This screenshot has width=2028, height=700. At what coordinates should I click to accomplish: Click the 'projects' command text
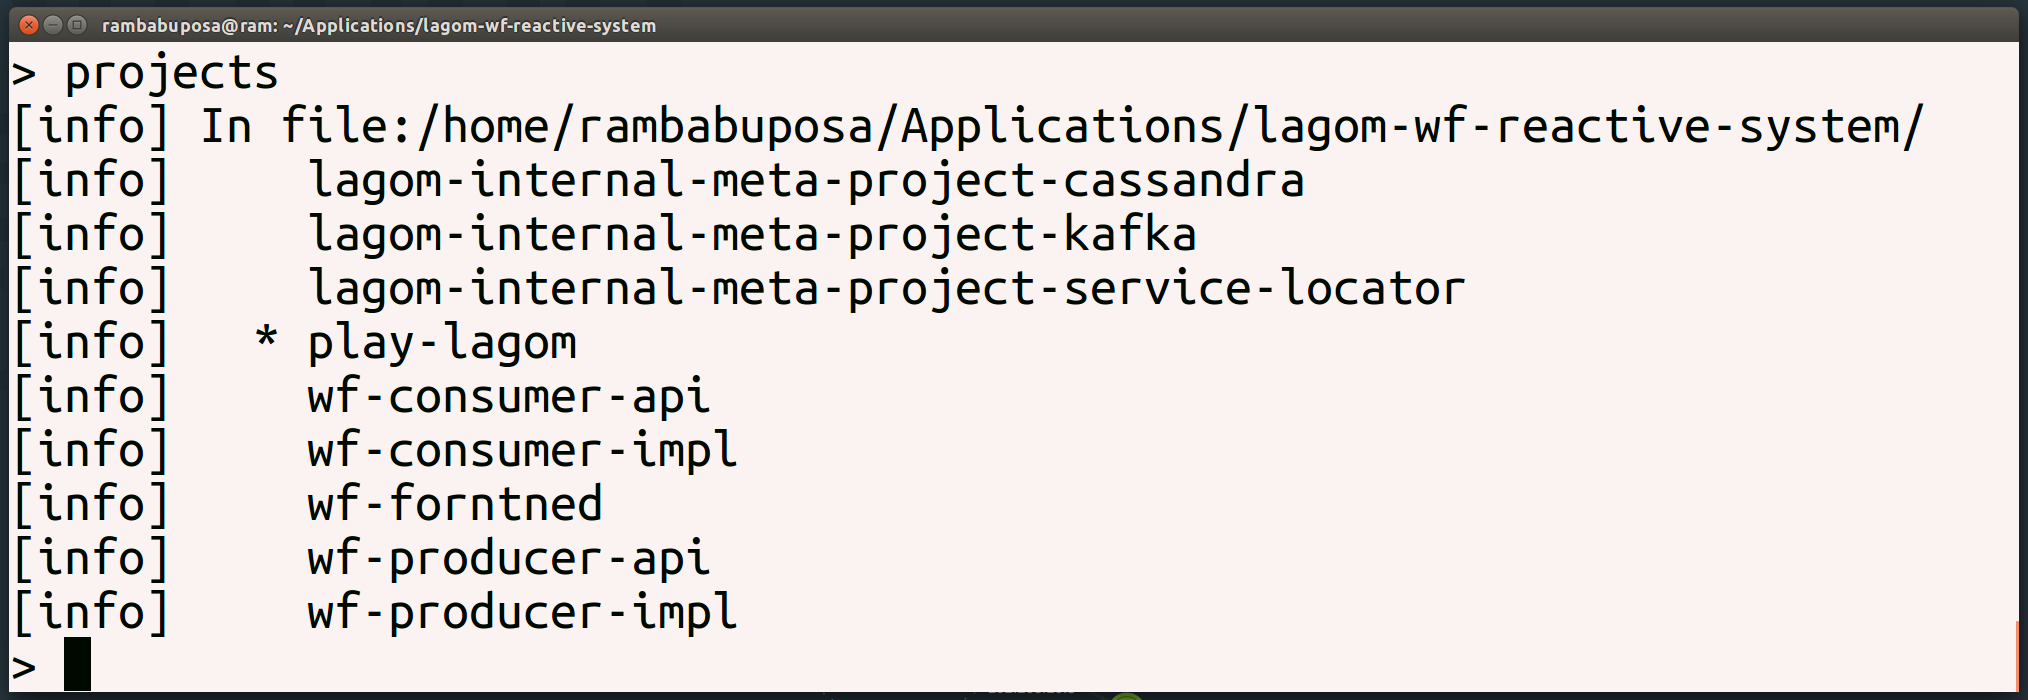pos(172,74)
